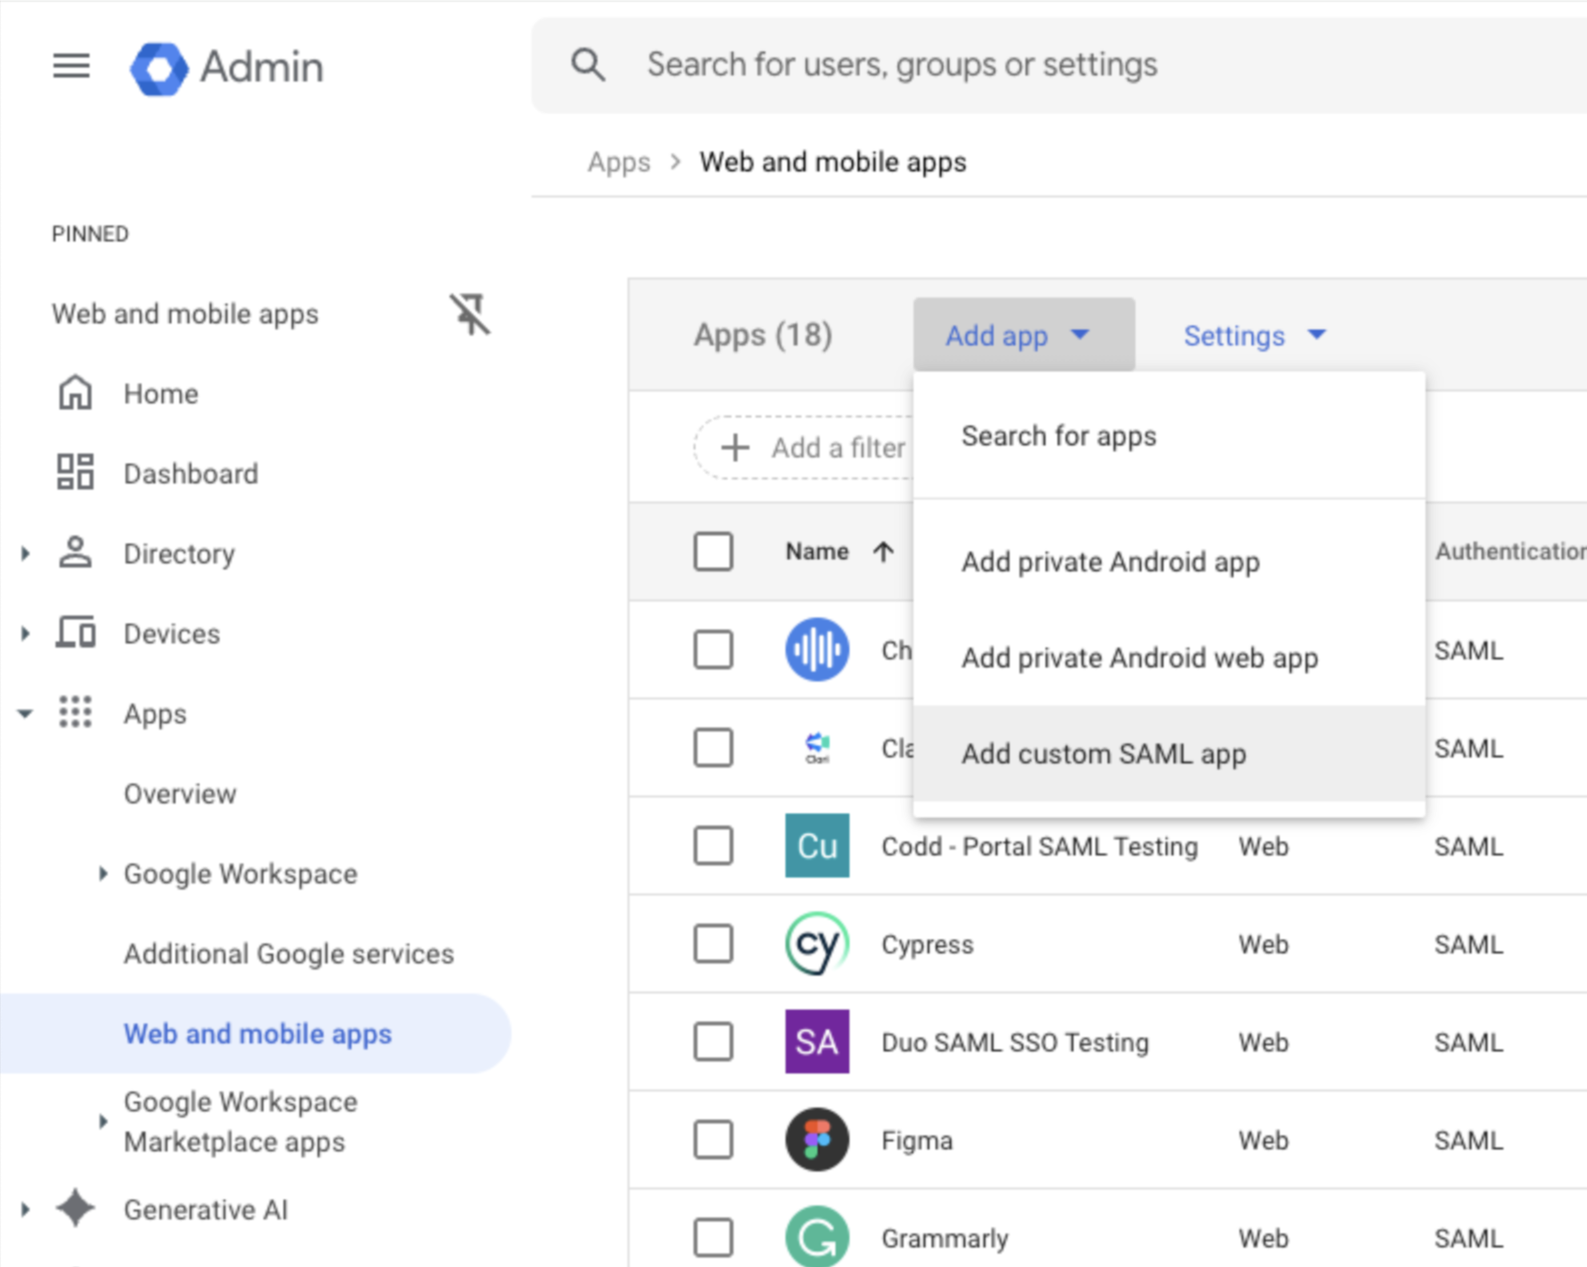
Task: Click the Figma app icon
Action: 817,1140
